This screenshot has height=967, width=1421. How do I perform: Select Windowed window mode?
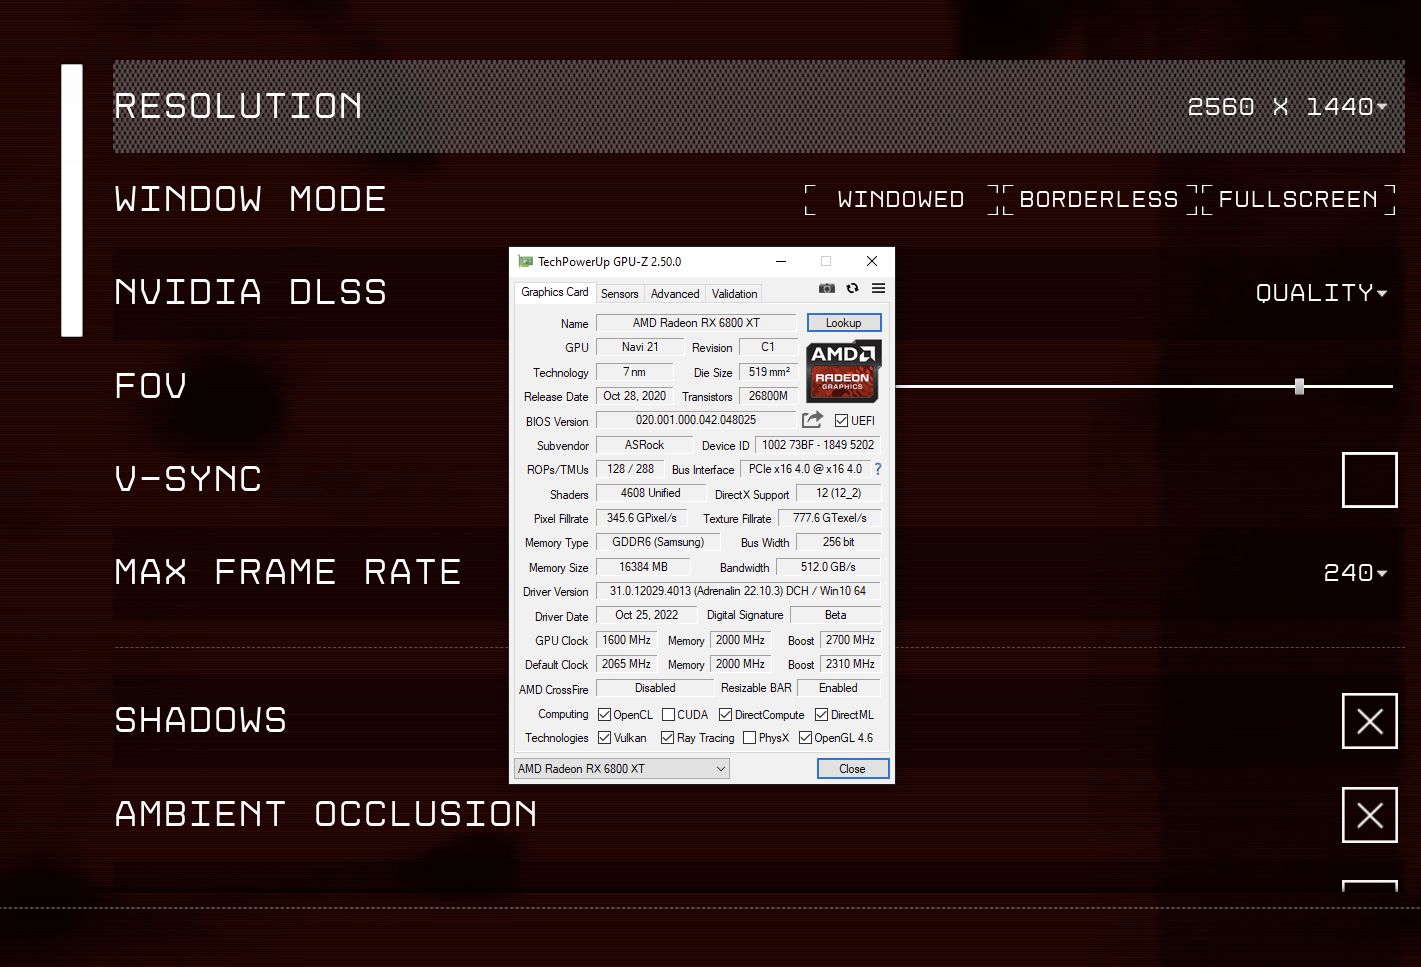coord(900,199)
